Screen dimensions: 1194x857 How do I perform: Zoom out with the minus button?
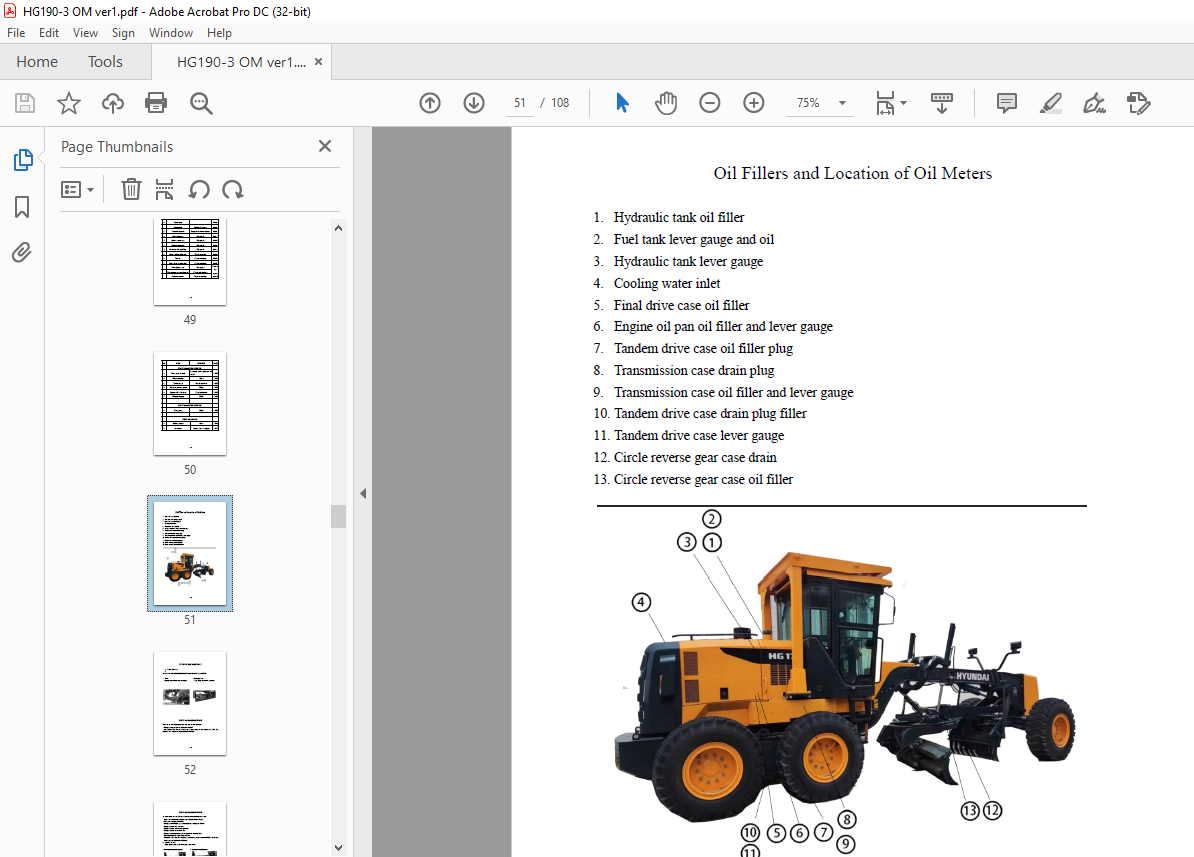pyautogui.click(x=710, y=103)
